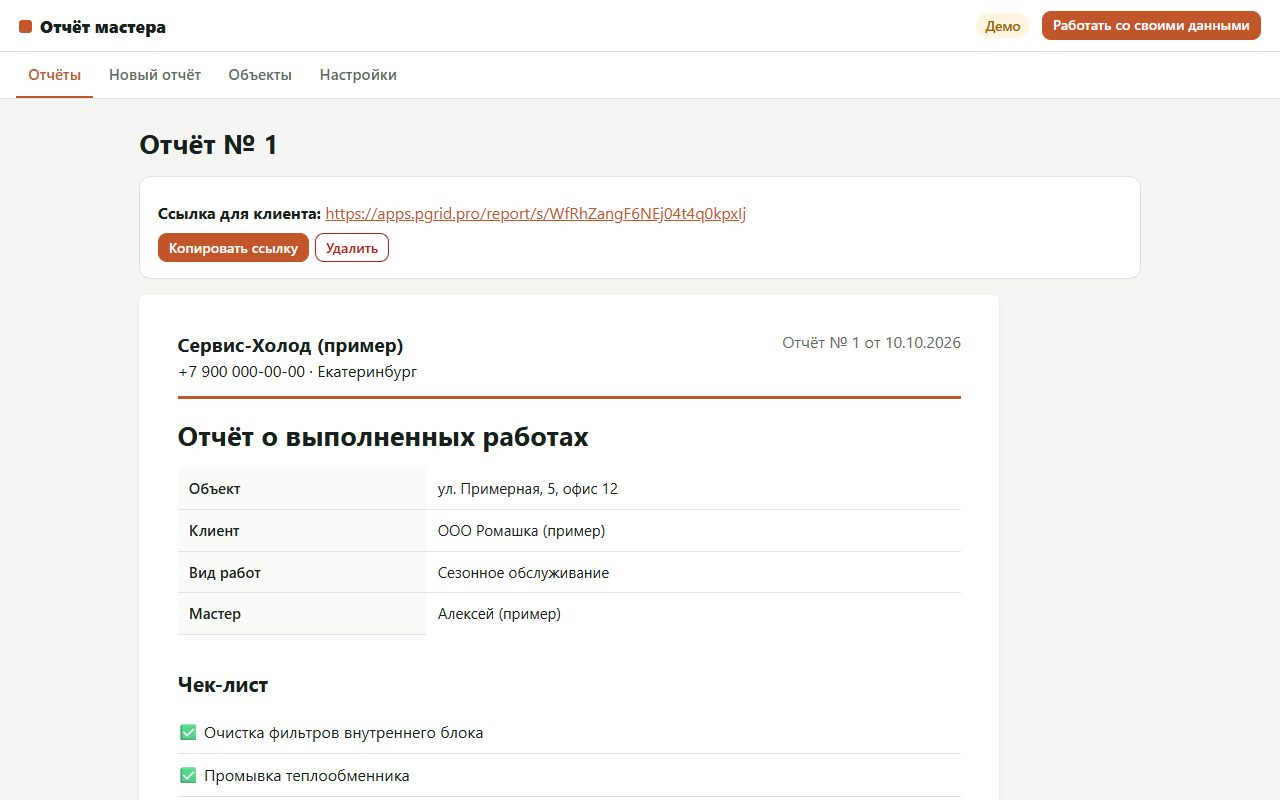
Task: Click the master name Алексей (пример)
Action: (499, 614)
